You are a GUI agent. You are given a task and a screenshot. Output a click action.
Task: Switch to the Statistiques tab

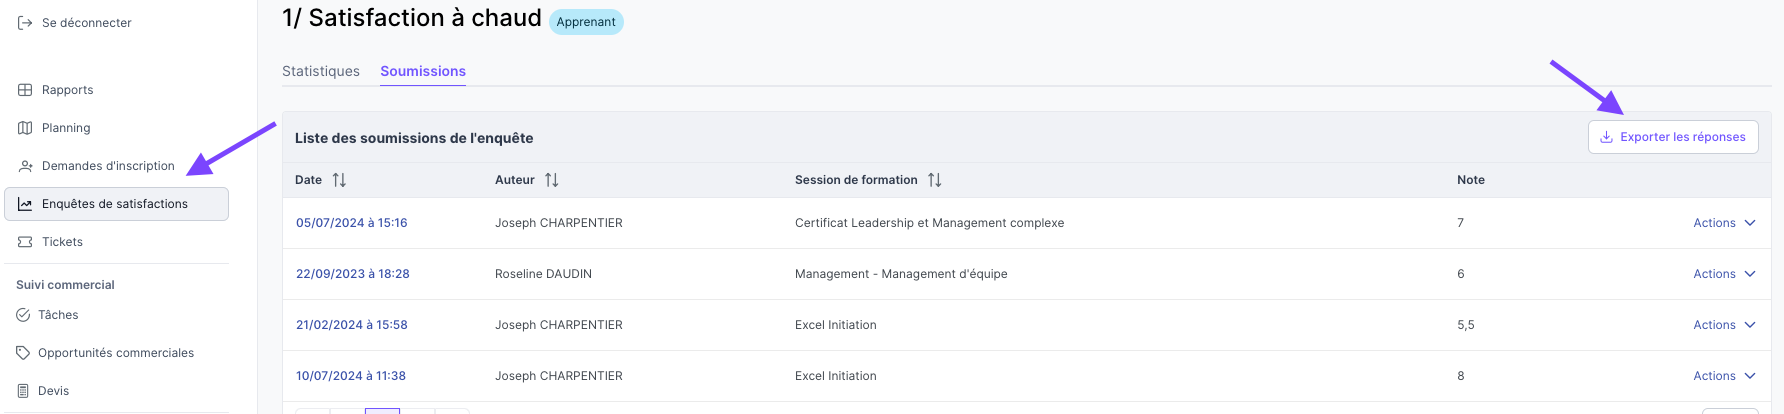[x=321, y=71]
